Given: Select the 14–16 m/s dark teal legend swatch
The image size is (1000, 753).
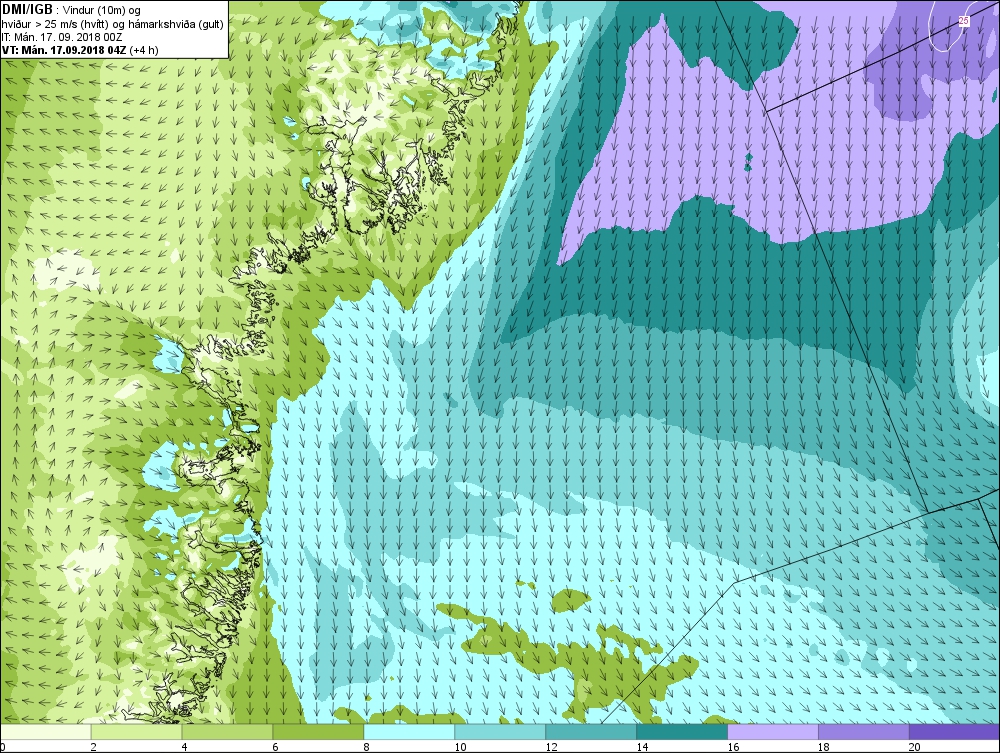Looking at the screenshot, I should 682,731.
